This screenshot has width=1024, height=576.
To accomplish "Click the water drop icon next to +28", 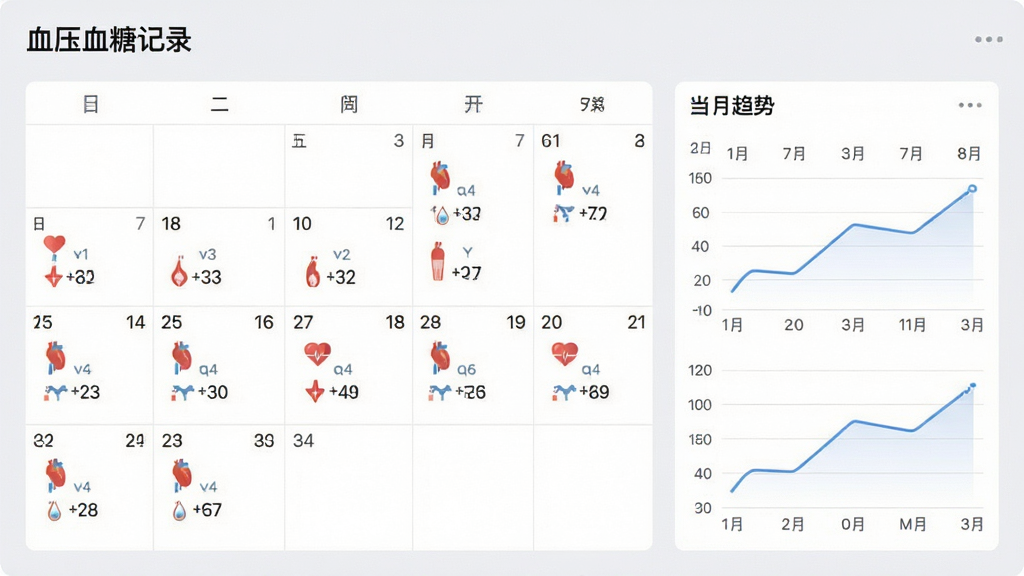I will point(54,510).
